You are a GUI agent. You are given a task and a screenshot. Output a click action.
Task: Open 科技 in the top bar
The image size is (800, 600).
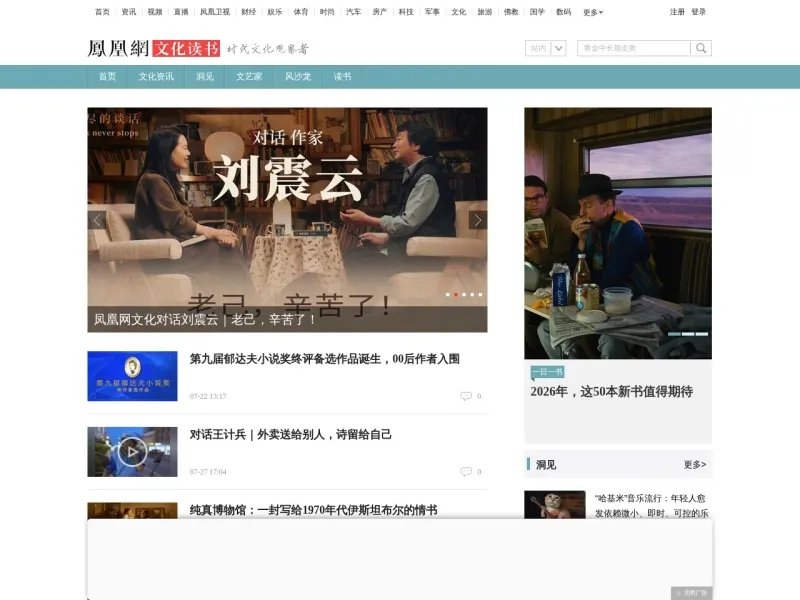[406, 12]
